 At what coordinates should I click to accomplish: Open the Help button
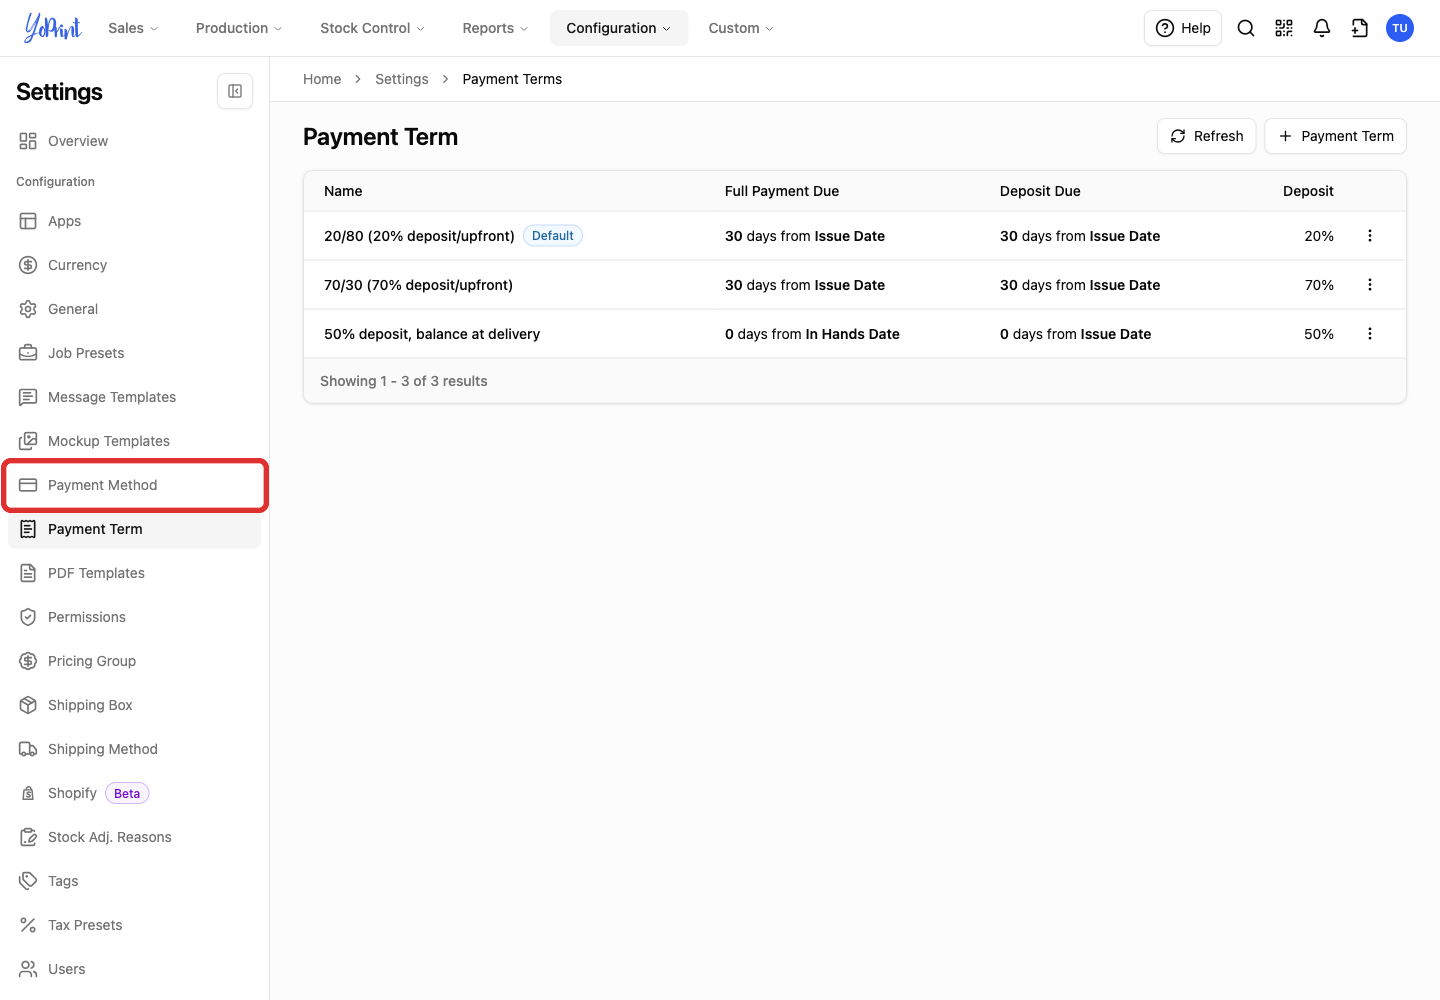coord(1183,28)
